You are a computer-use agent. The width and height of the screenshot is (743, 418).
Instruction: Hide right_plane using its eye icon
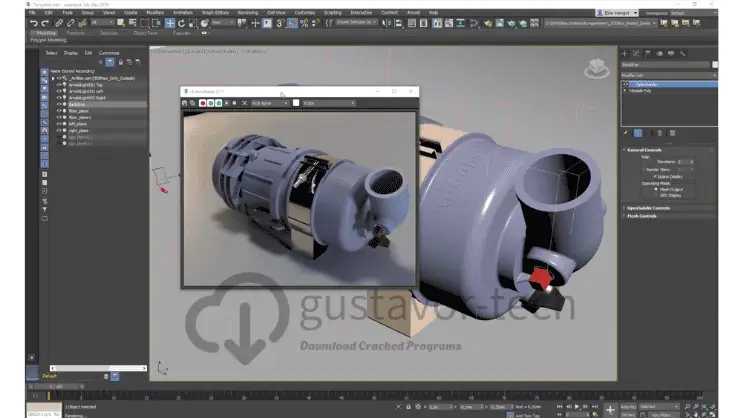pyautogui.click(x=59, y=130)
